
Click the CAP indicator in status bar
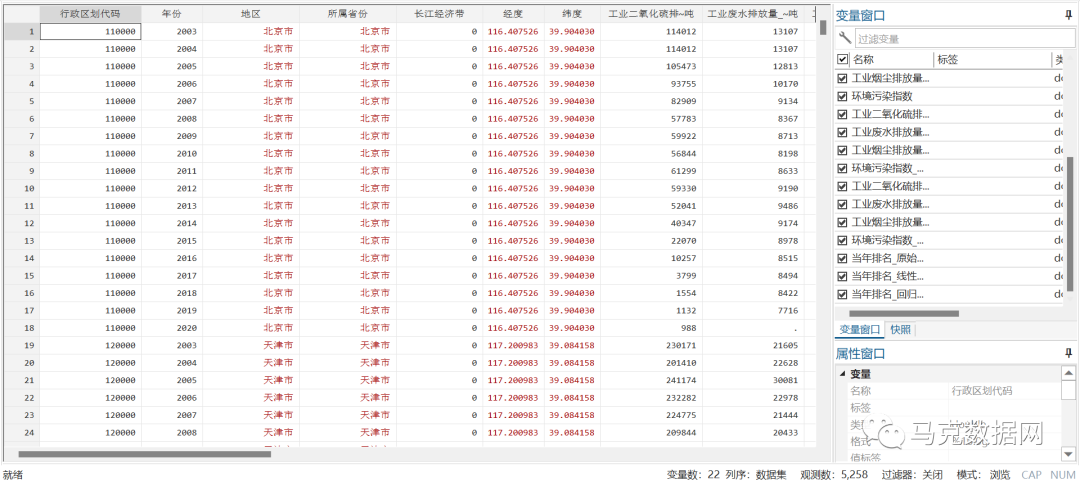click(x=1031, y=474)
